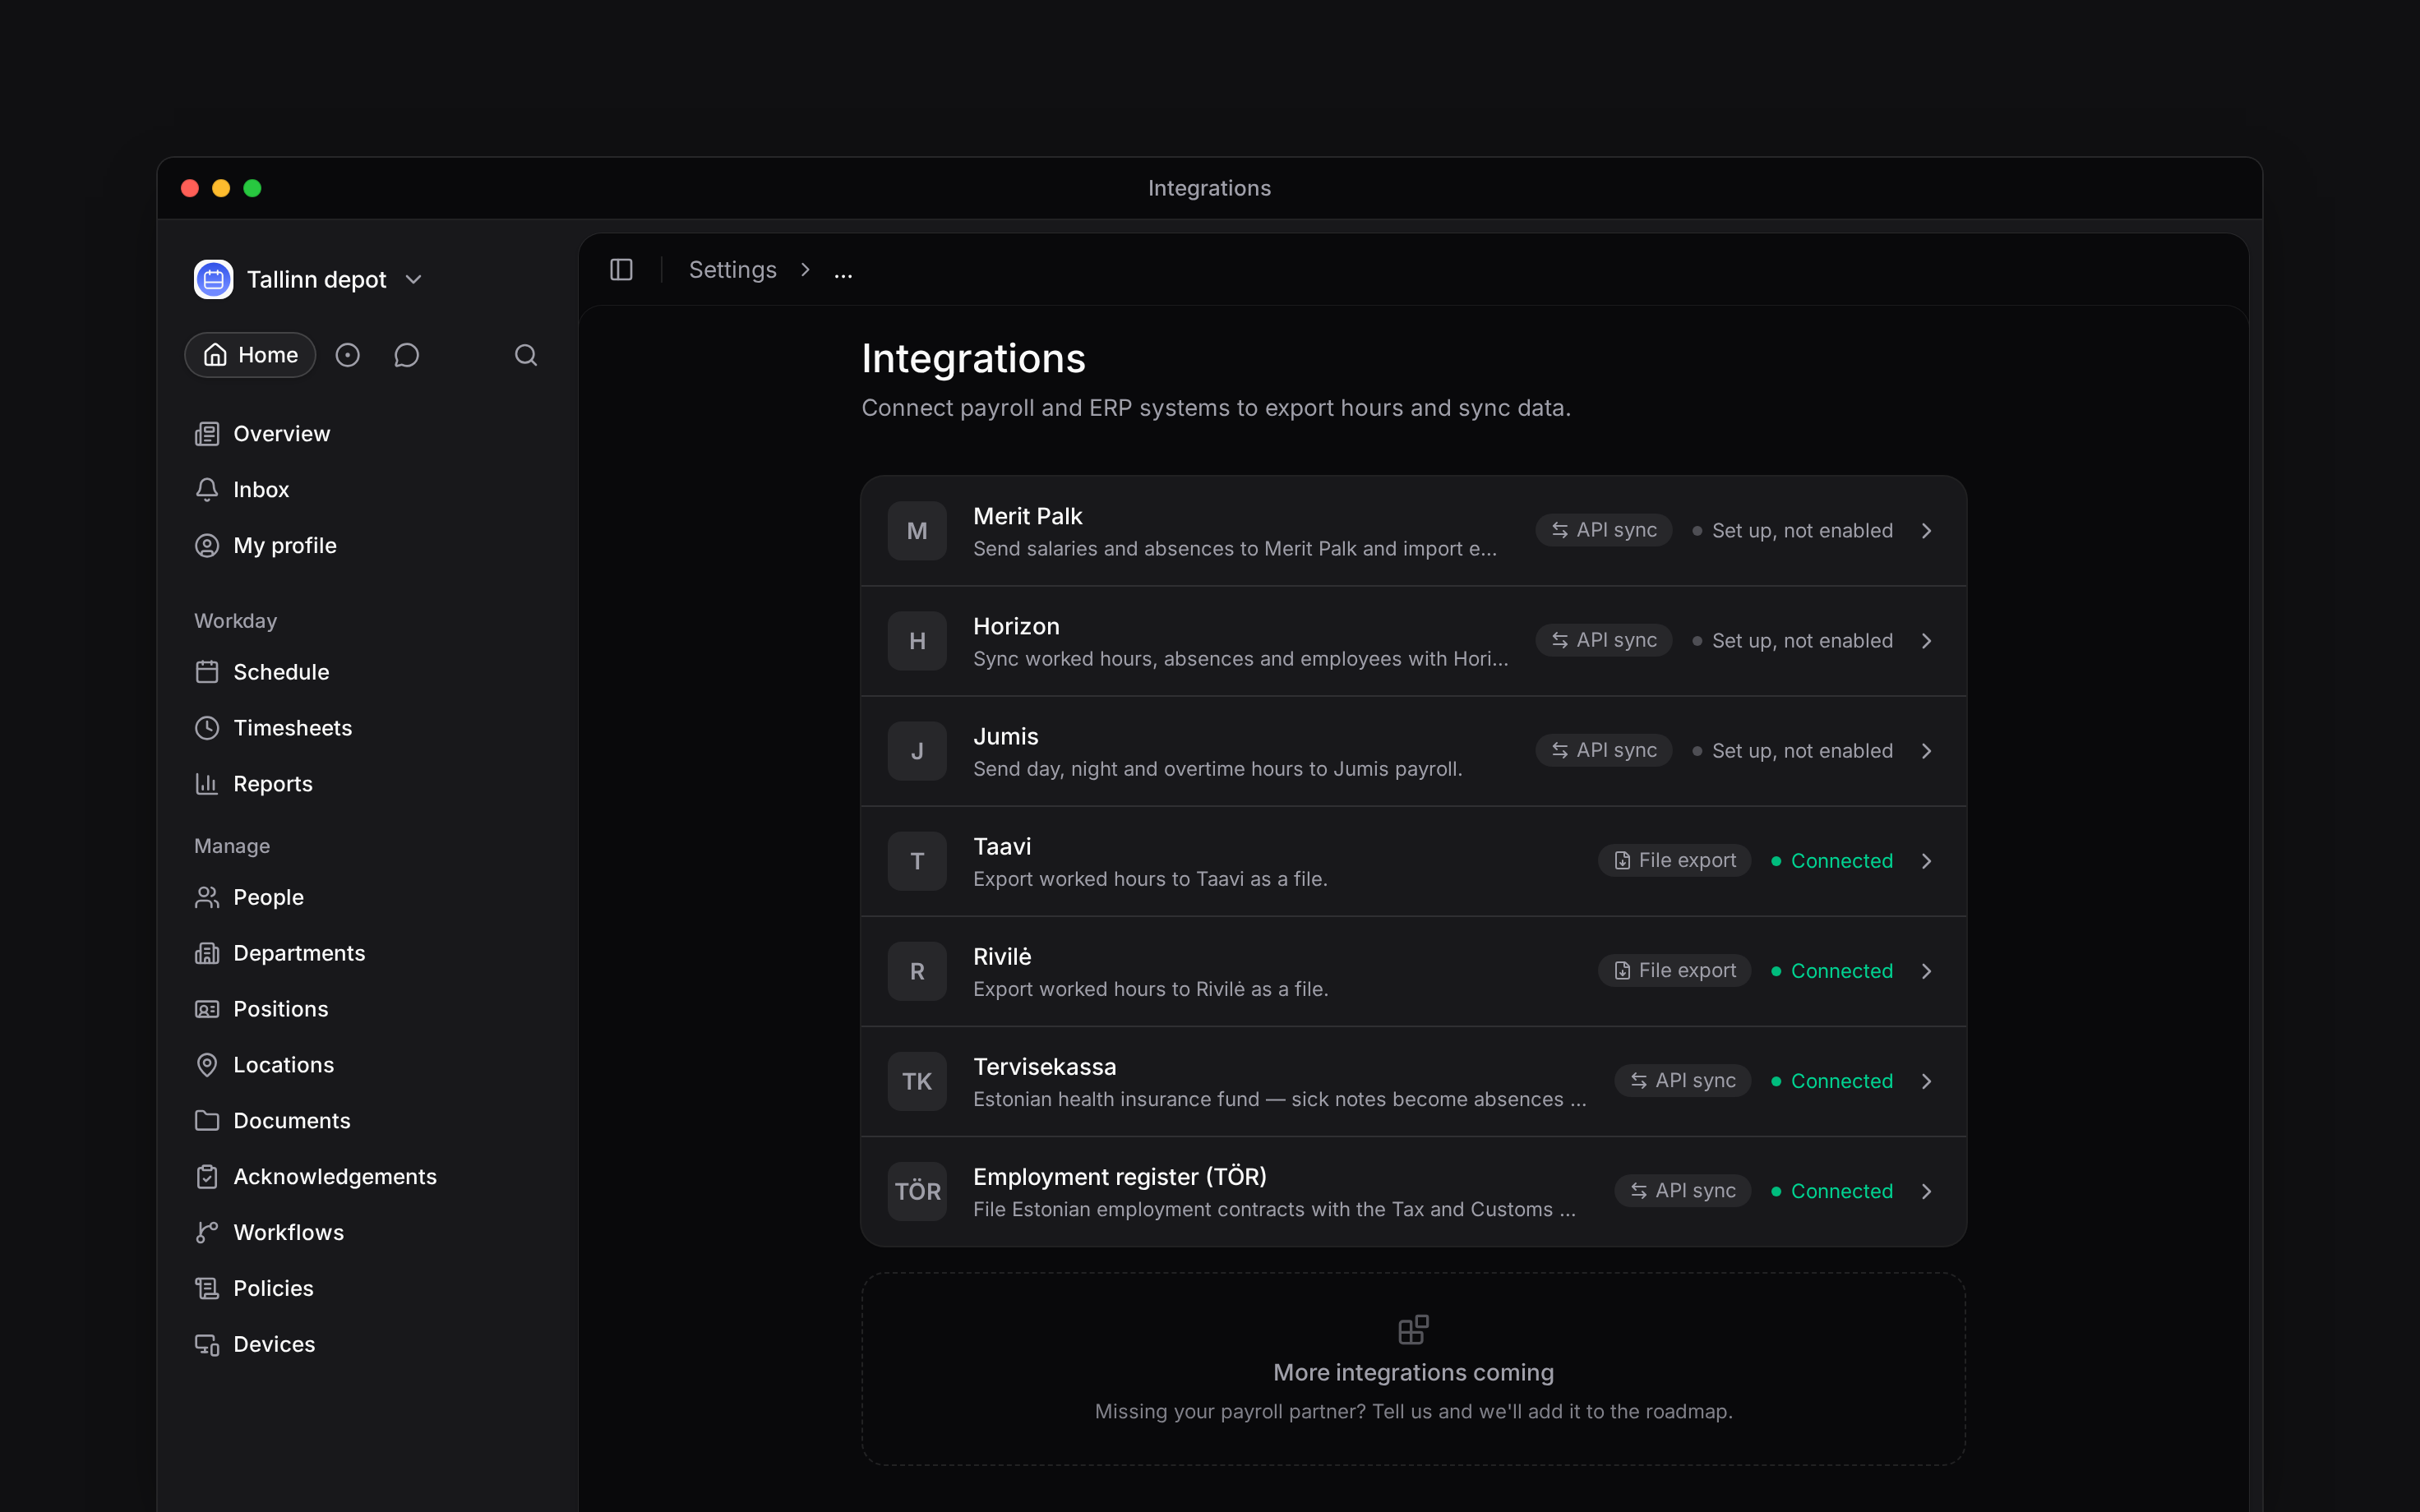Click Settings breadcrumb link

732,270
